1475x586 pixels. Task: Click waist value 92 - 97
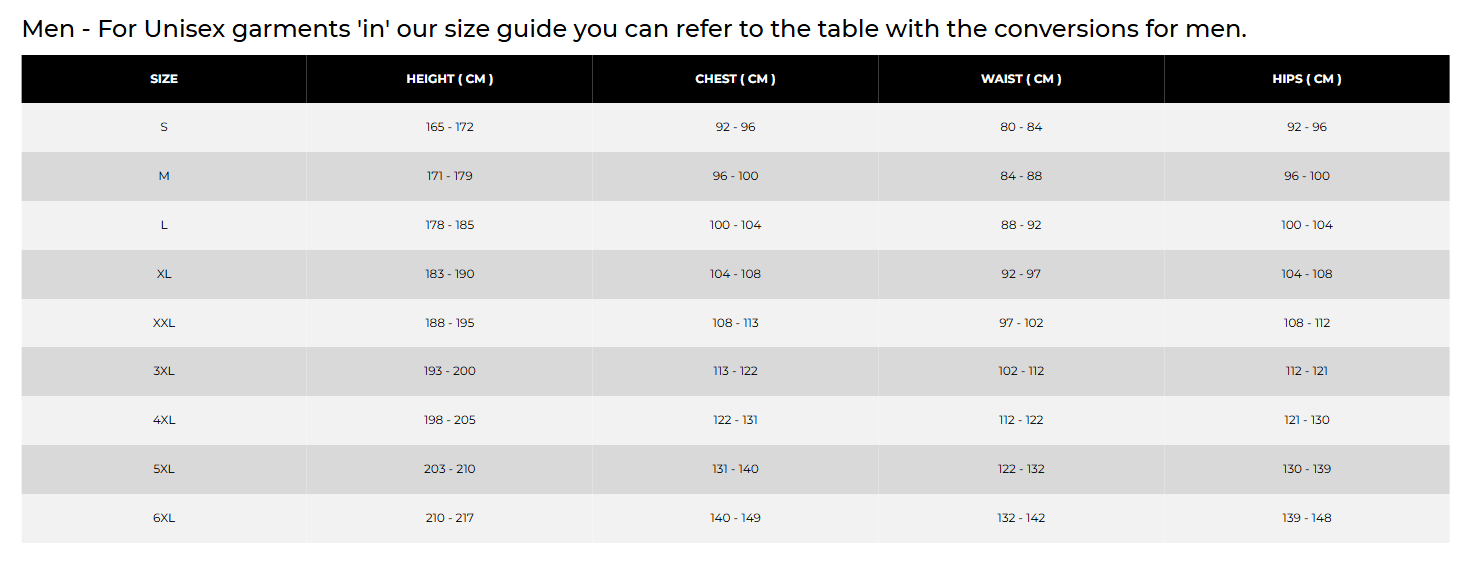pos(1021,274)
